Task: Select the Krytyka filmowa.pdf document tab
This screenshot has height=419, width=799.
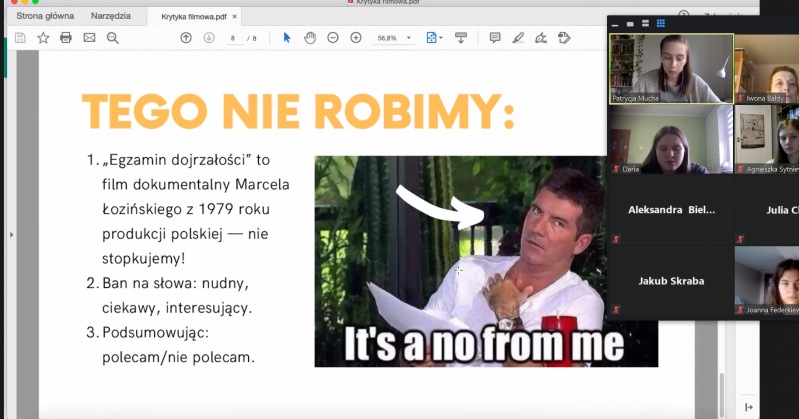Action: 194,16
